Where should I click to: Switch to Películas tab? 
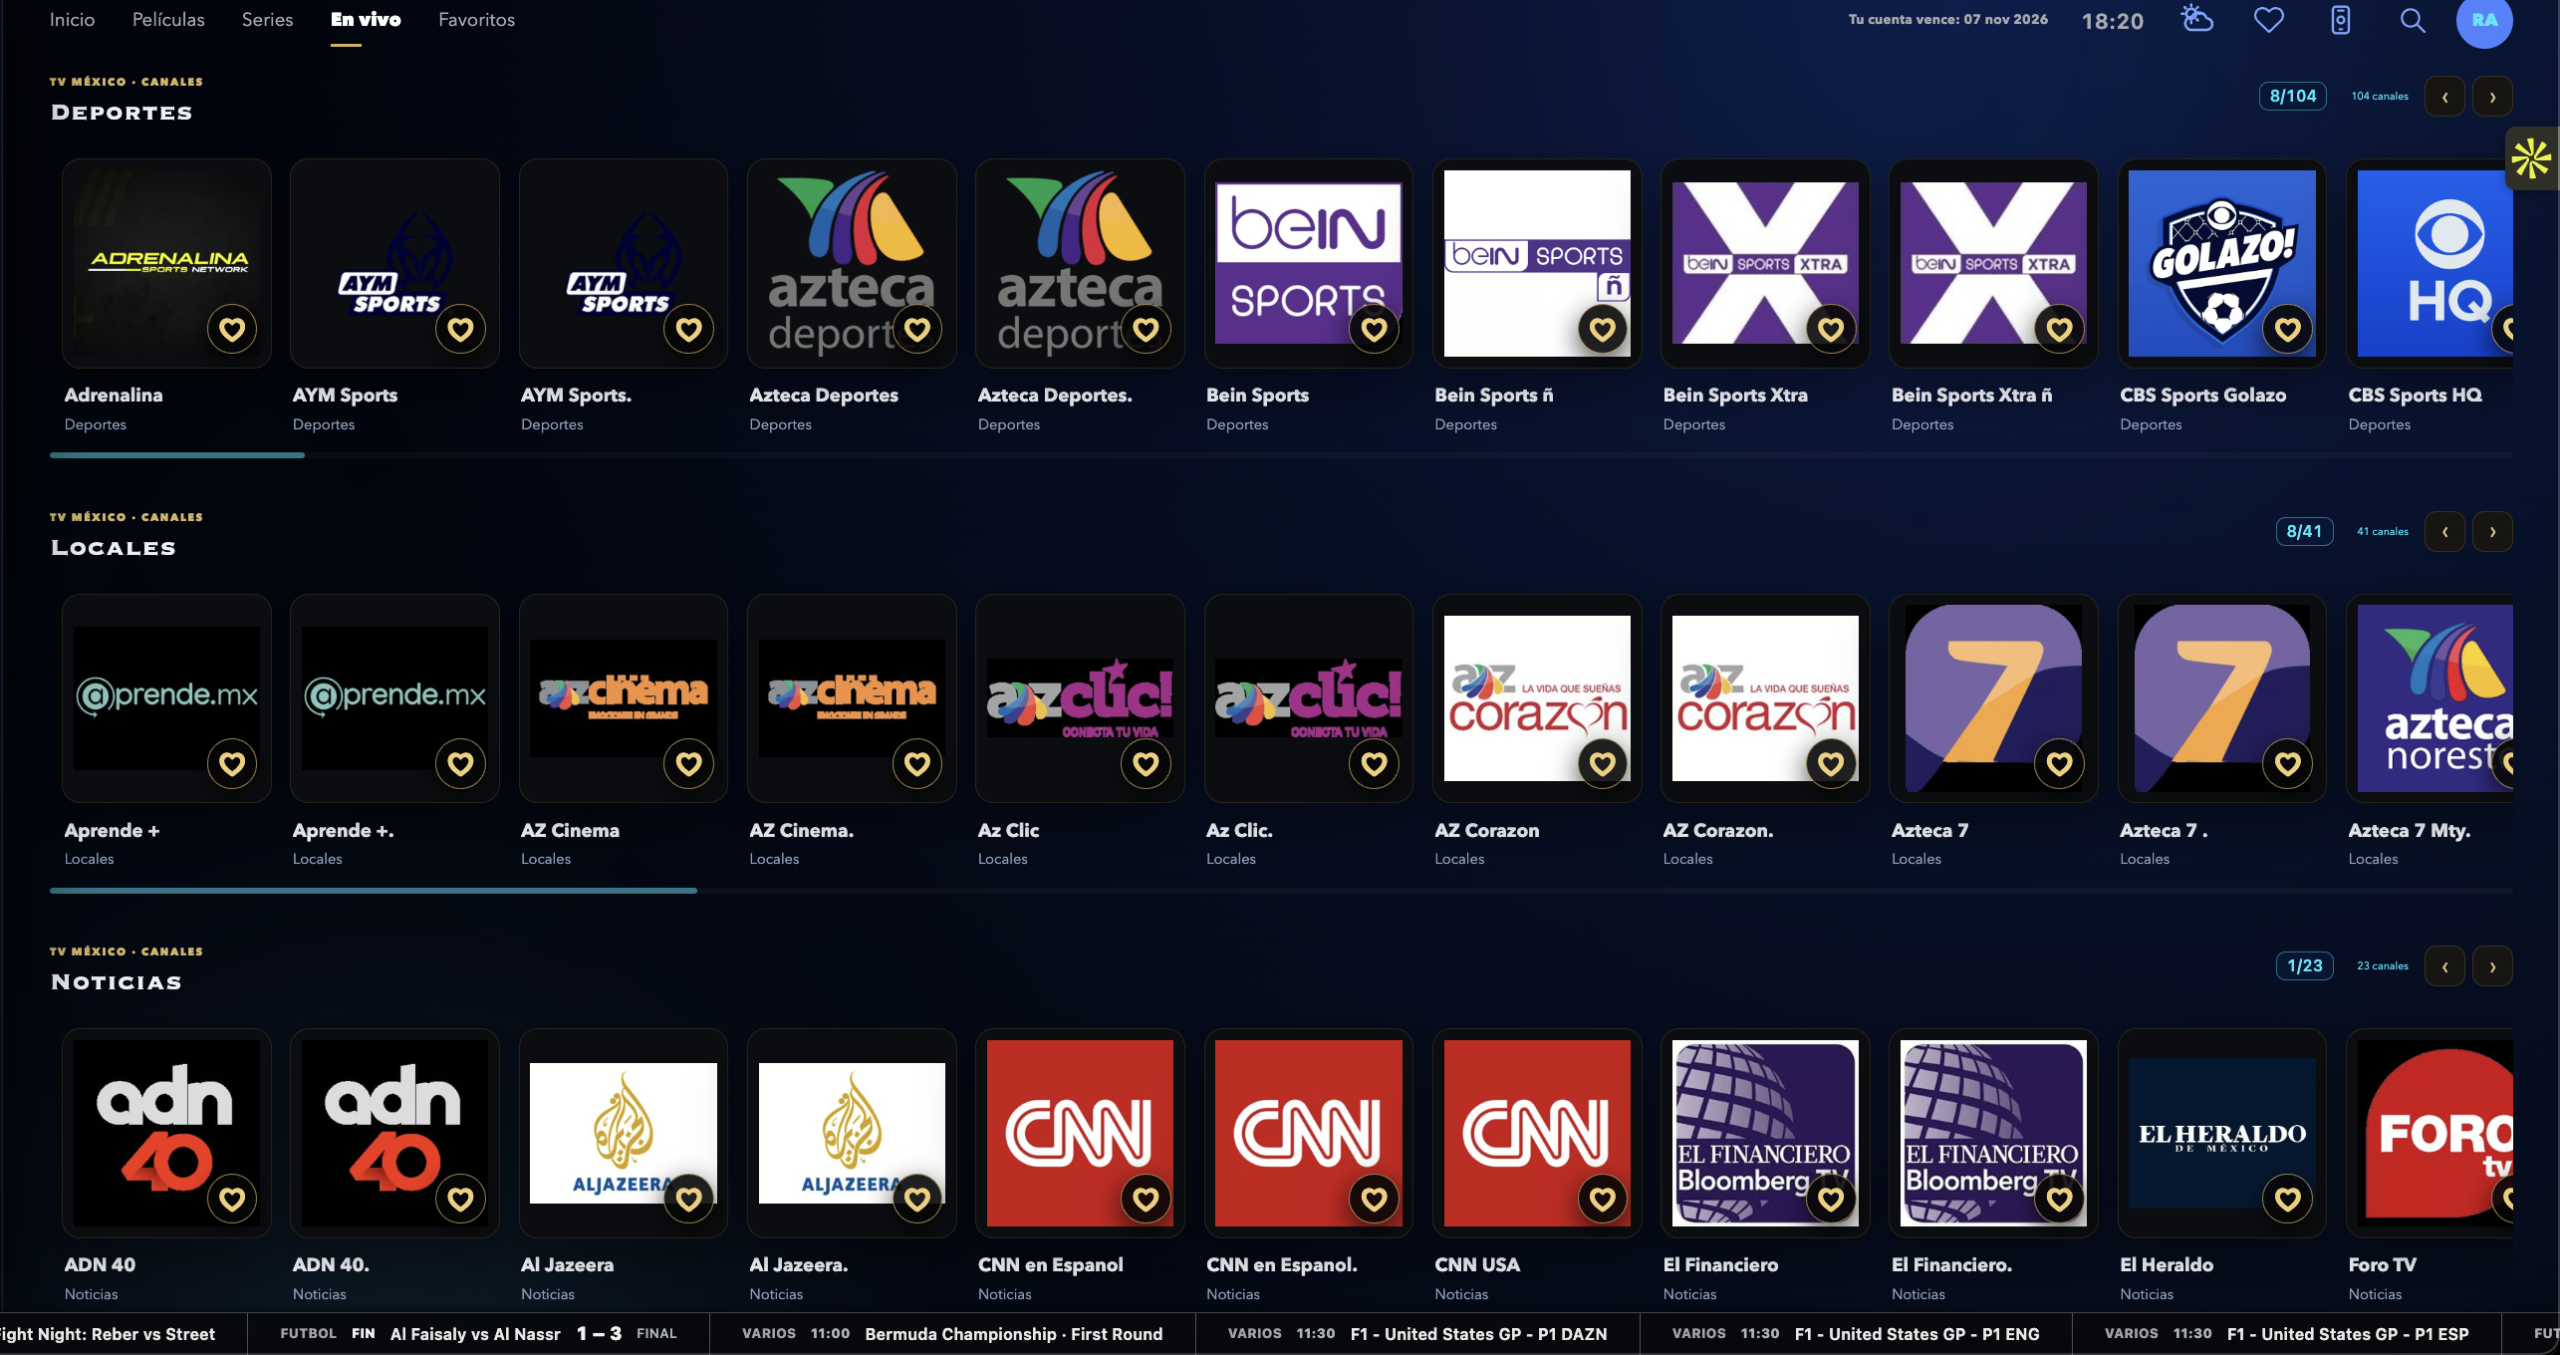168,20
